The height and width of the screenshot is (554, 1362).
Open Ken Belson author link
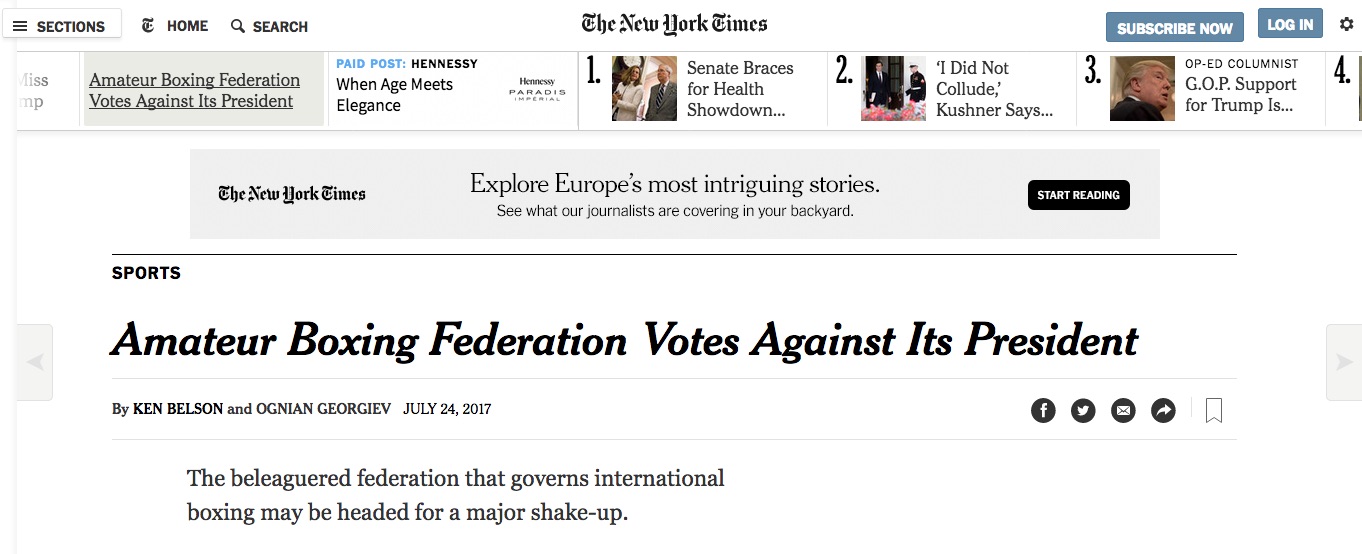(178, 409)
